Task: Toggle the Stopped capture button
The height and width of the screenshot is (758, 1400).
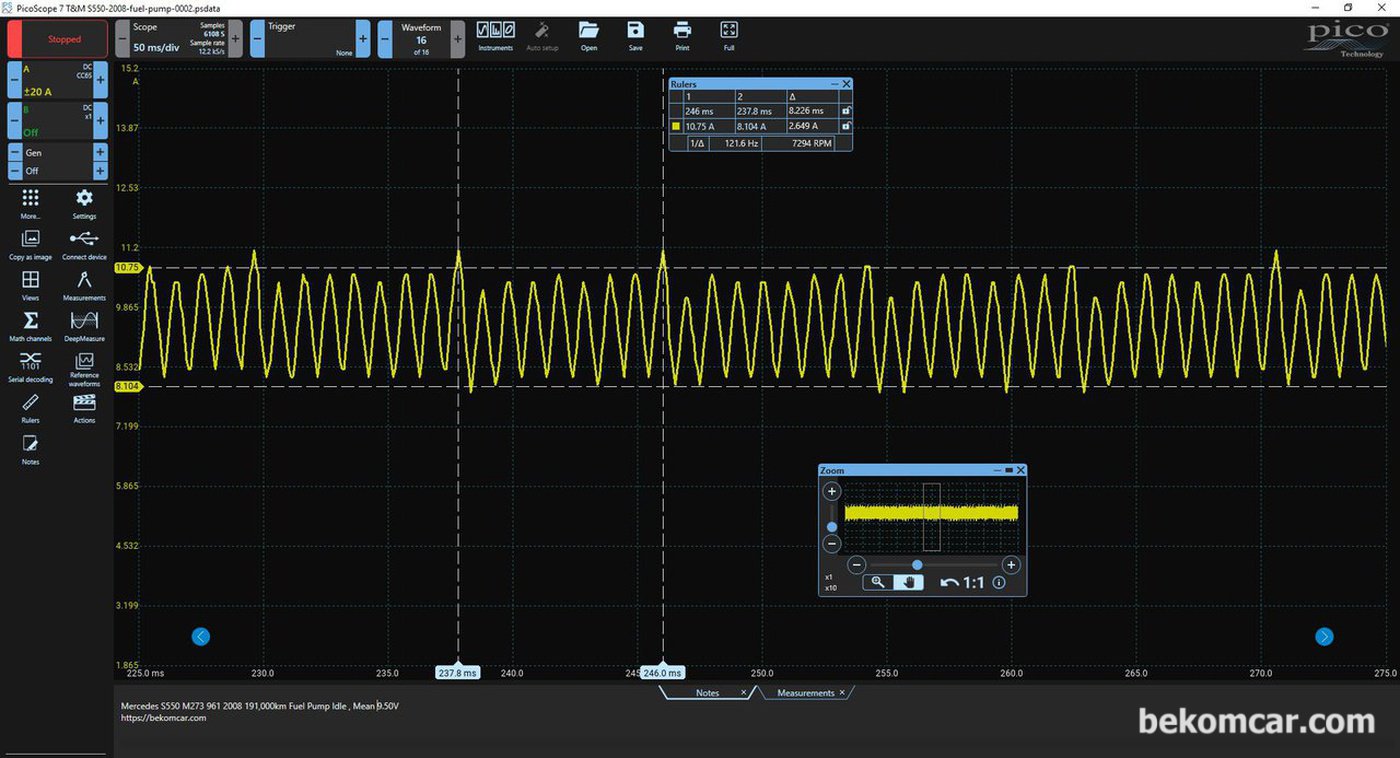Action: click(58, 40)
